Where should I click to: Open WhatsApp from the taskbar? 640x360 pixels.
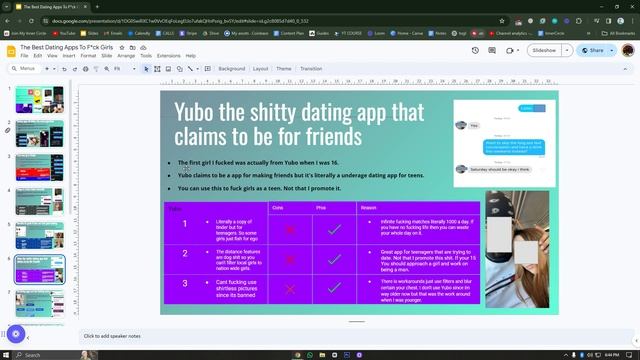click(310, 355)
